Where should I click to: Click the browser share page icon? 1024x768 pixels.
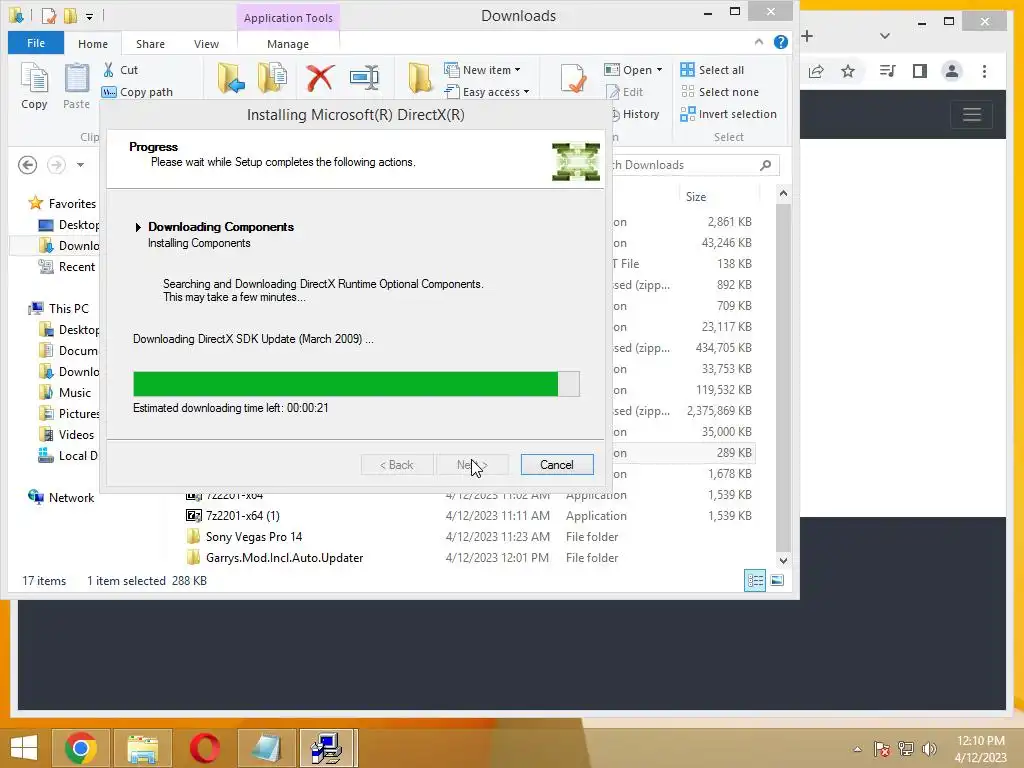(x=816, y=71)
